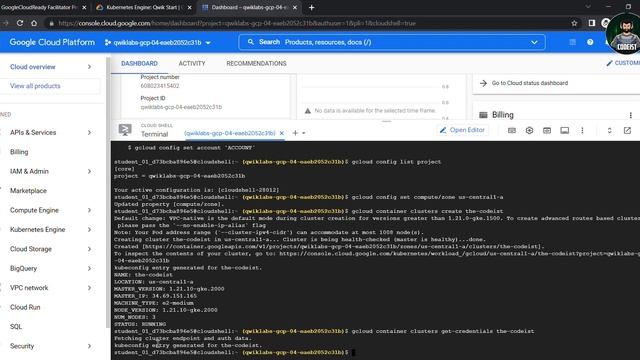Open Cloud Shell more options vertical dots
This screenshot has width=640, height=360.
[x=582, y=130]
